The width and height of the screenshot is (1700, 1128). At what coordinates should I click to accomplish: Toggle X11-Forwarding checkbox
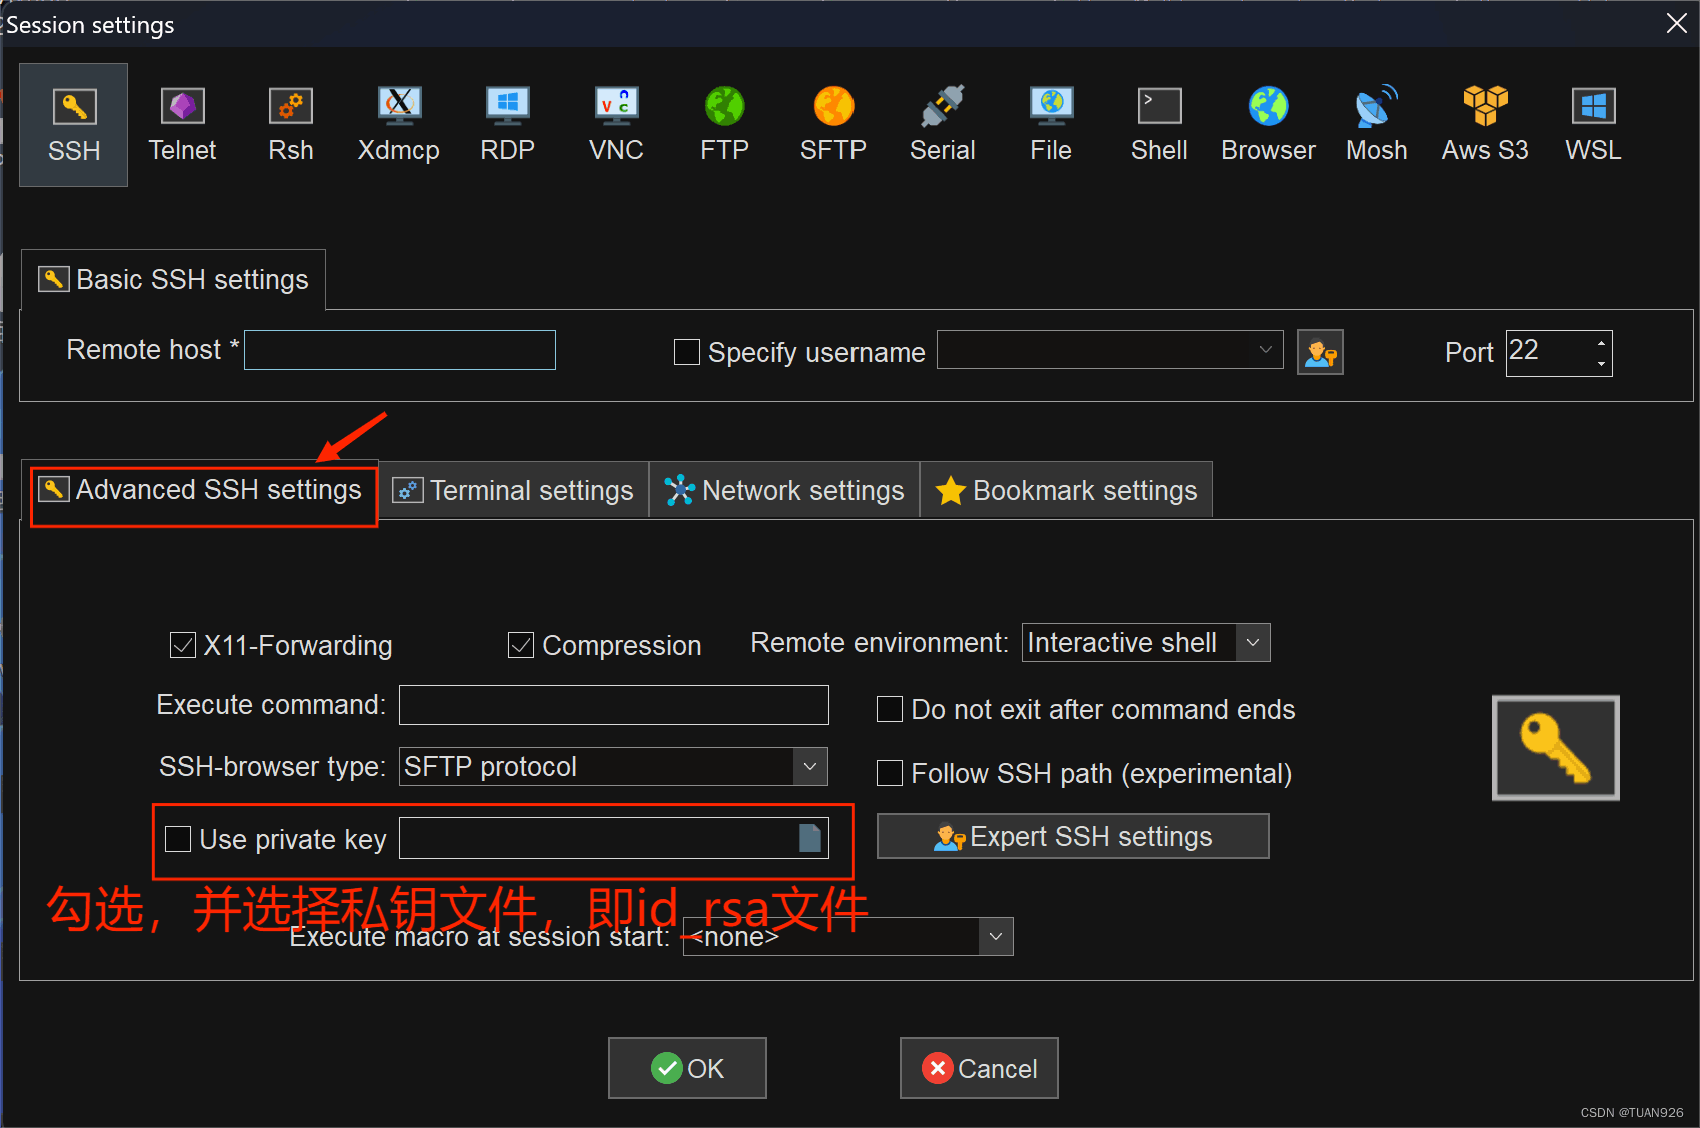(x=183, y=645)
